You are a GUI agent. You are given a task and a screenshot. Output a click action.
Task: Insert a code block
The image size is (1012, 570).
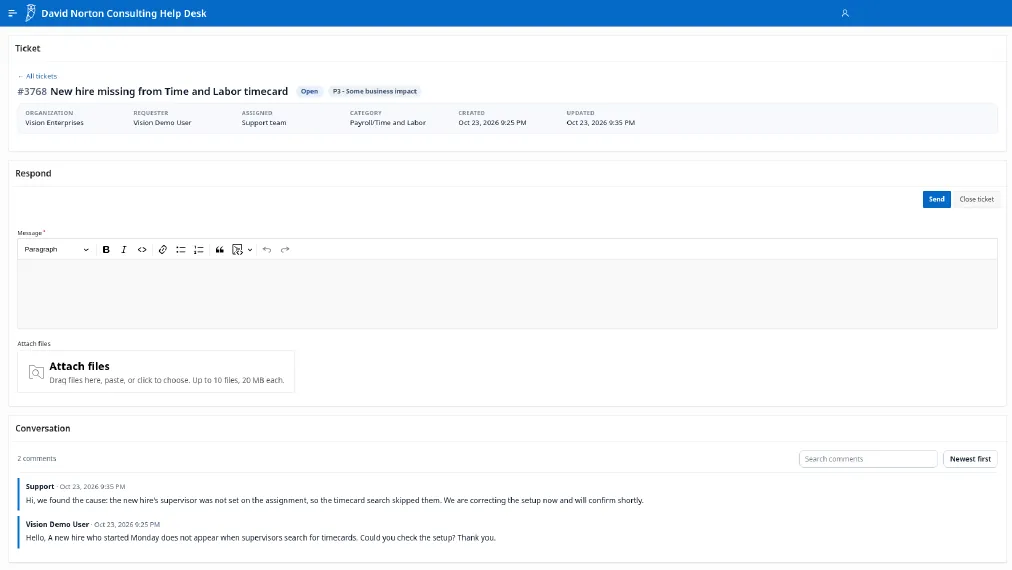(x=237, y=250)
